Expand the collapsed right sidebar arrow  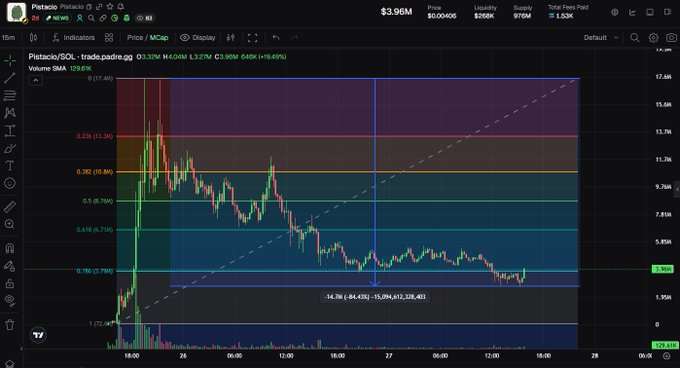click(x=677, y=189)
